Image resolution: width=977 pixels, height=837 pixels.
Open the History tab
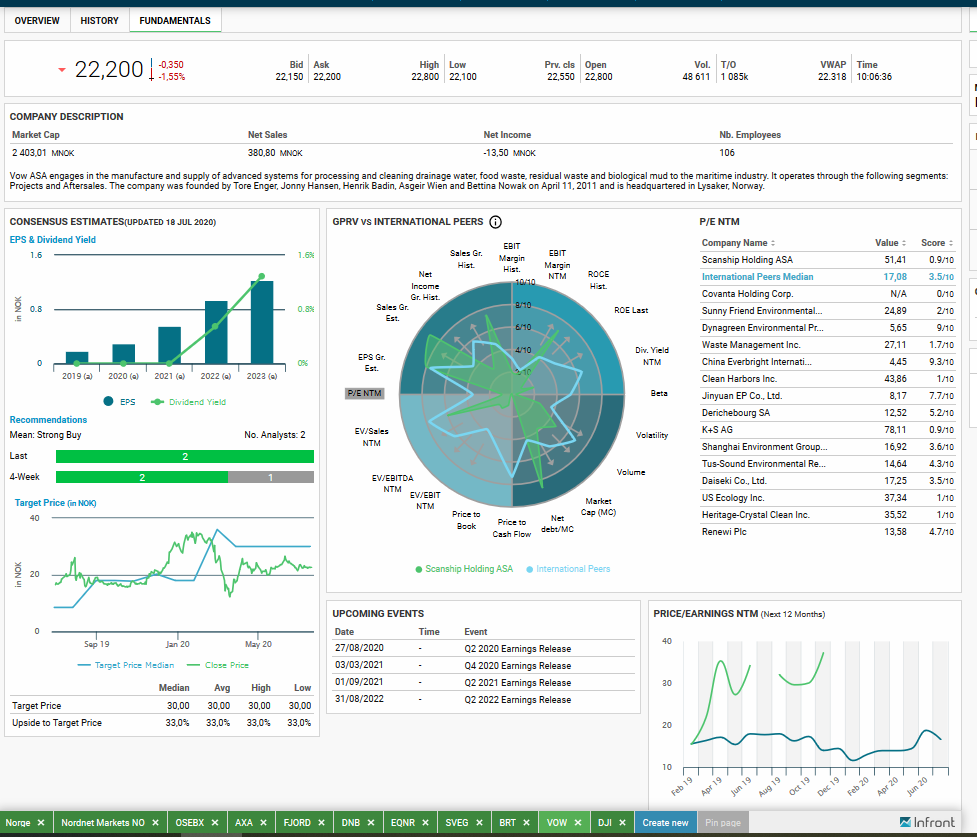[100, 21]
